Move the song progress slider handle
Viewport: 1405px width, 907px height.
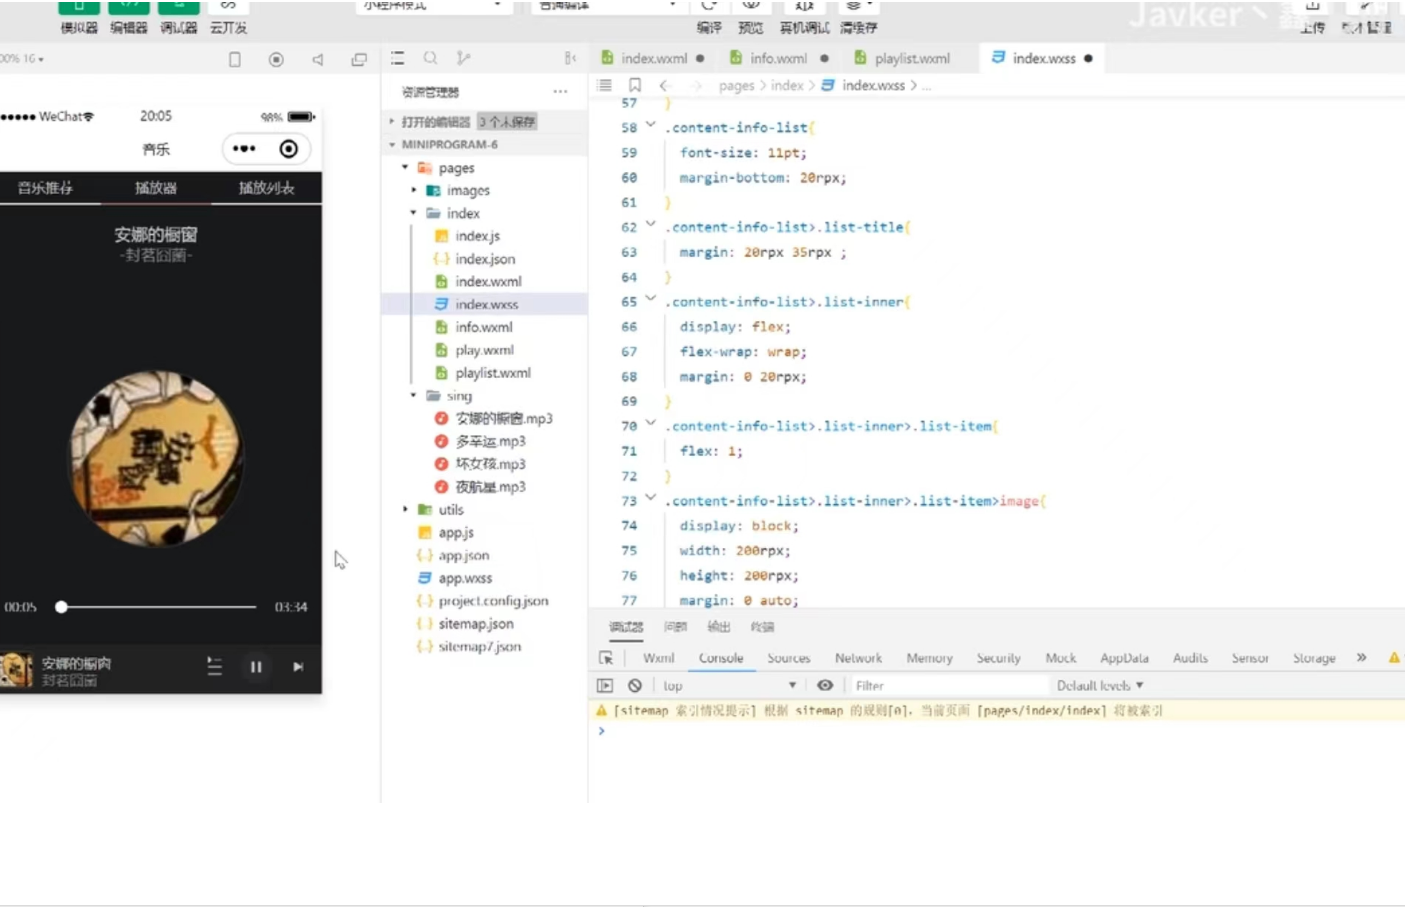pos(61,607)
